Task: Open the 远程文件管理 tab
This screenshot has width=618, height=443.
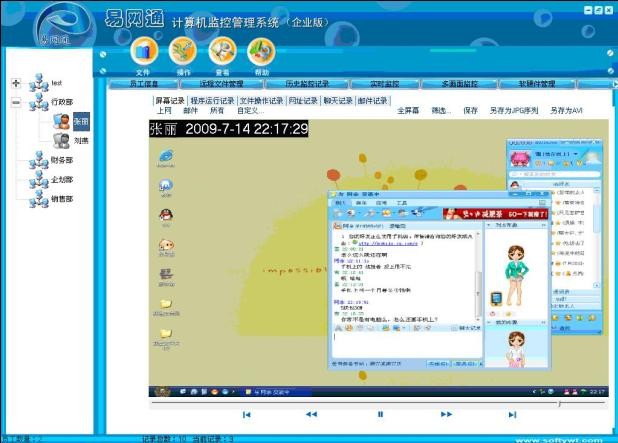Action: (221, 85)
